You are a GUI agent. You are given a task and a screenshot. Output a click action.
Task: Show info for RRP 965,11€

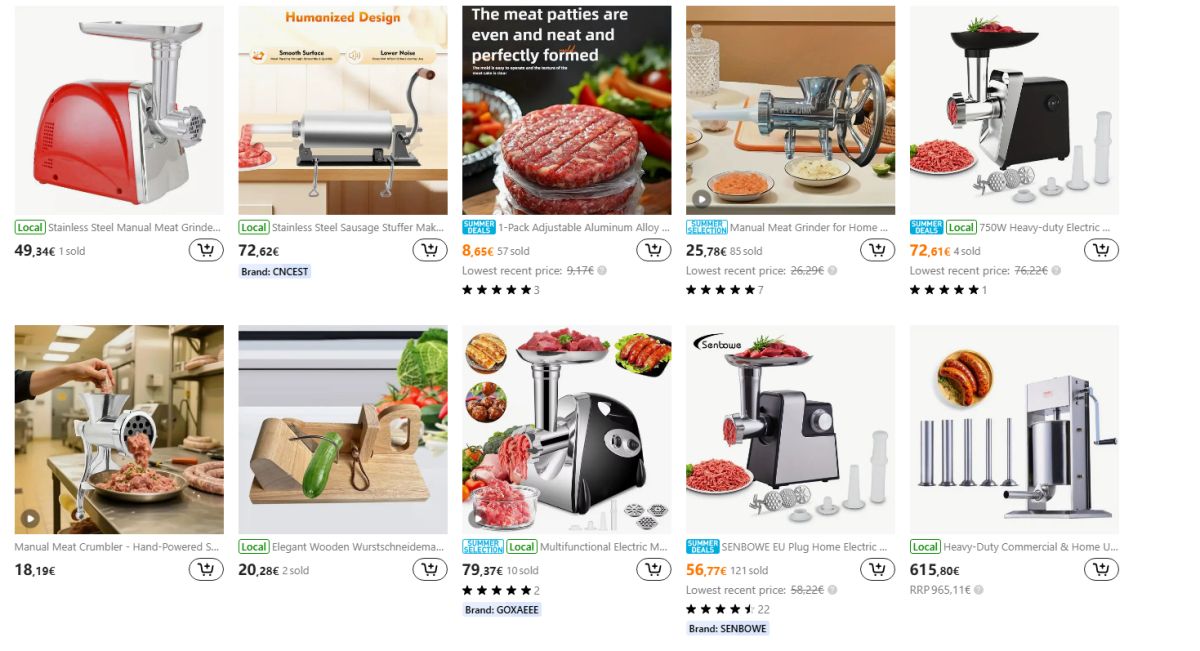tap(978, 590)
